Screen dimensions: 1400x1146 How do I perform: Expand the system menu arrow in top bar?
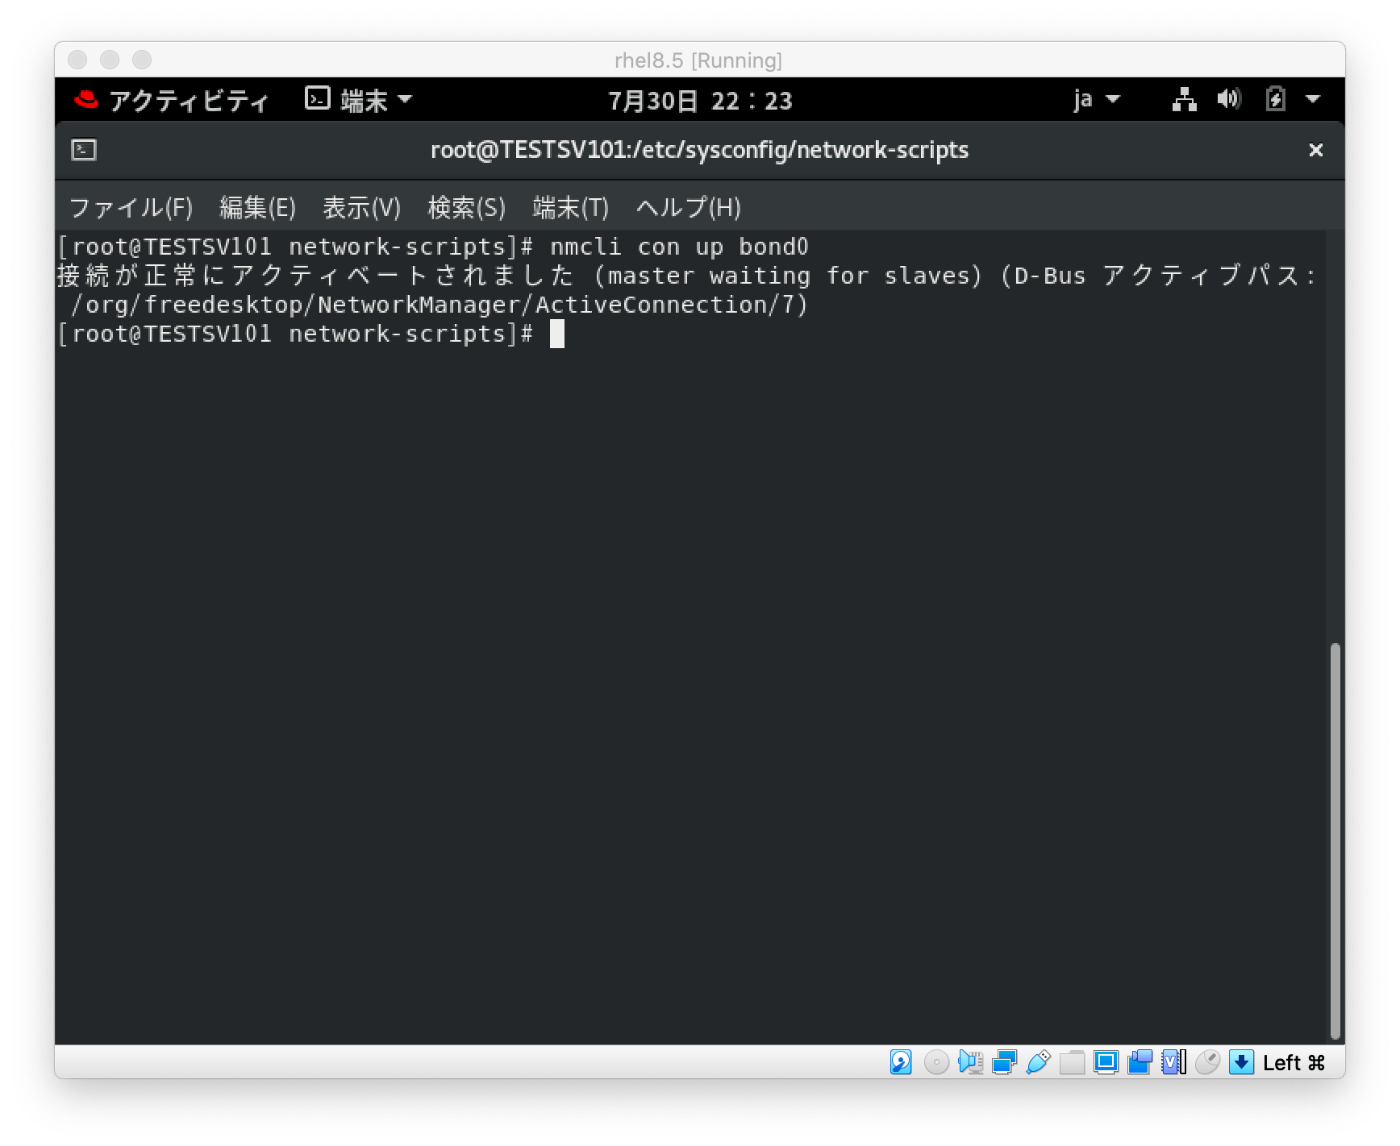1313,99
